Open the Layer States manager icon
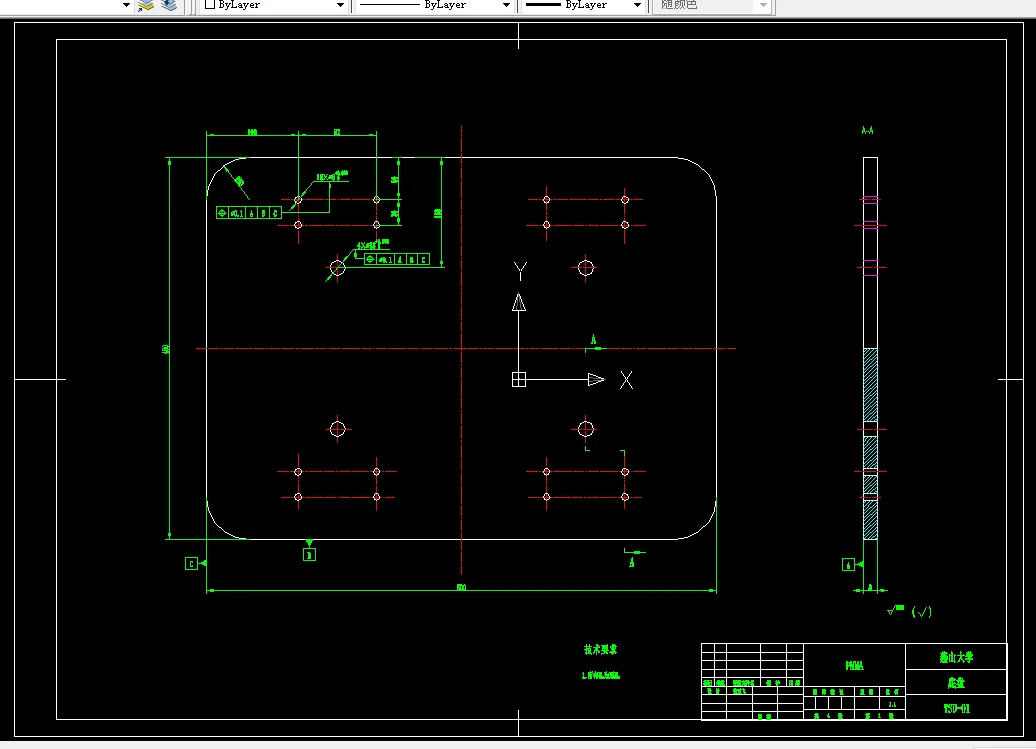This screenshot has height=749, width=1036. point(169,5)
